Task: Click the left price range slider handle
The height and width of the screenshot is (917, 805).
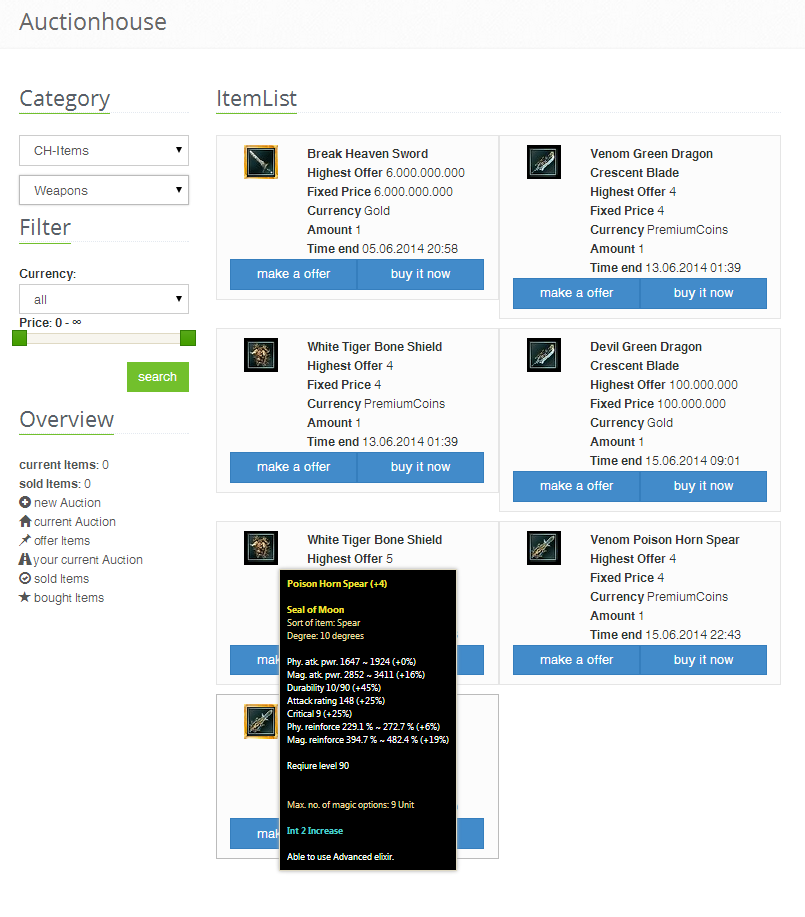Action: tap(19, 338)
